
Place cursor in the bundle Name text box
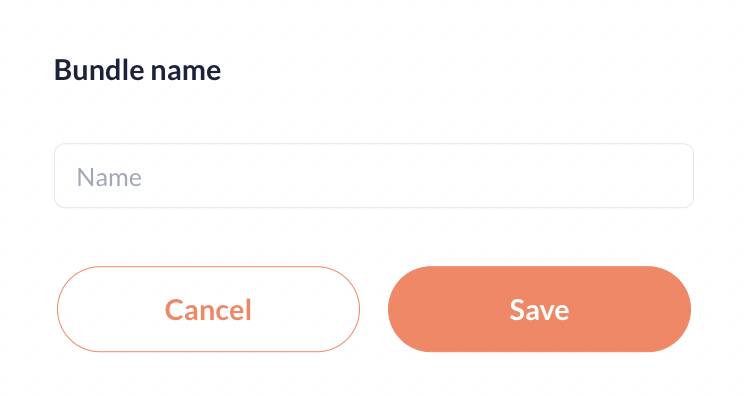pos(374,176)
